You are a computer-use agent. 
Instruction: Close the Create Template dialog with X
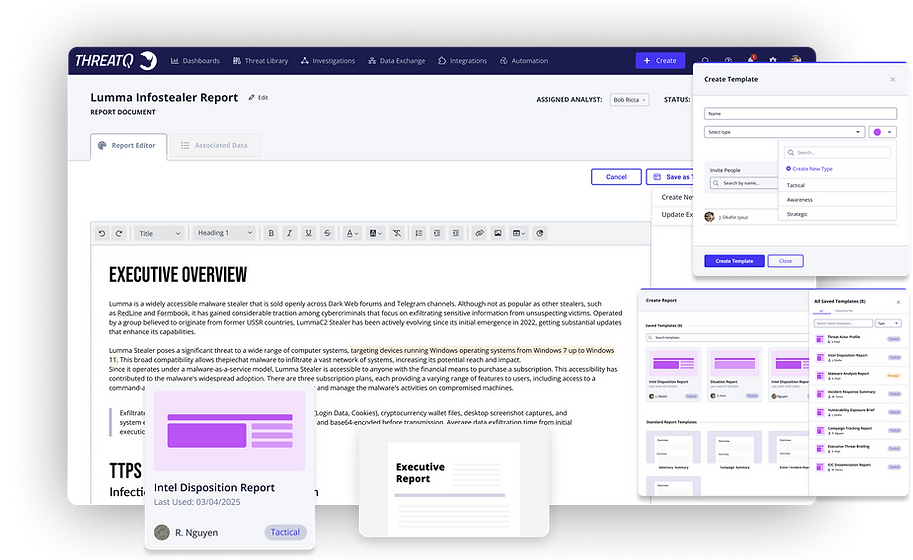[893, 79]
